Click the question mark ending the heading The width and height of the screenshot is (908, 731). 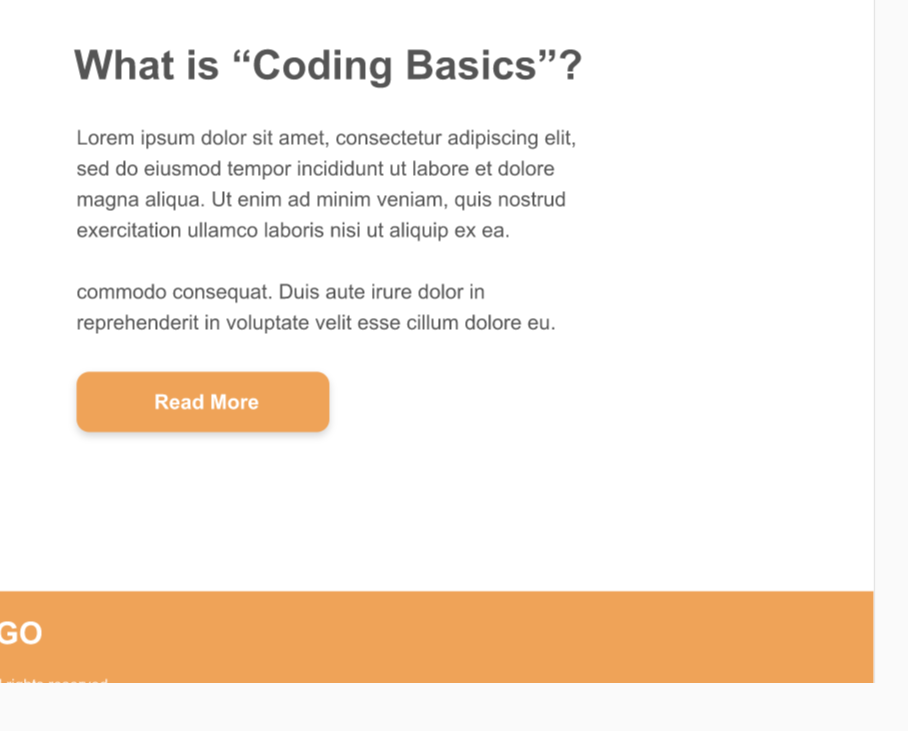(570, 66)
